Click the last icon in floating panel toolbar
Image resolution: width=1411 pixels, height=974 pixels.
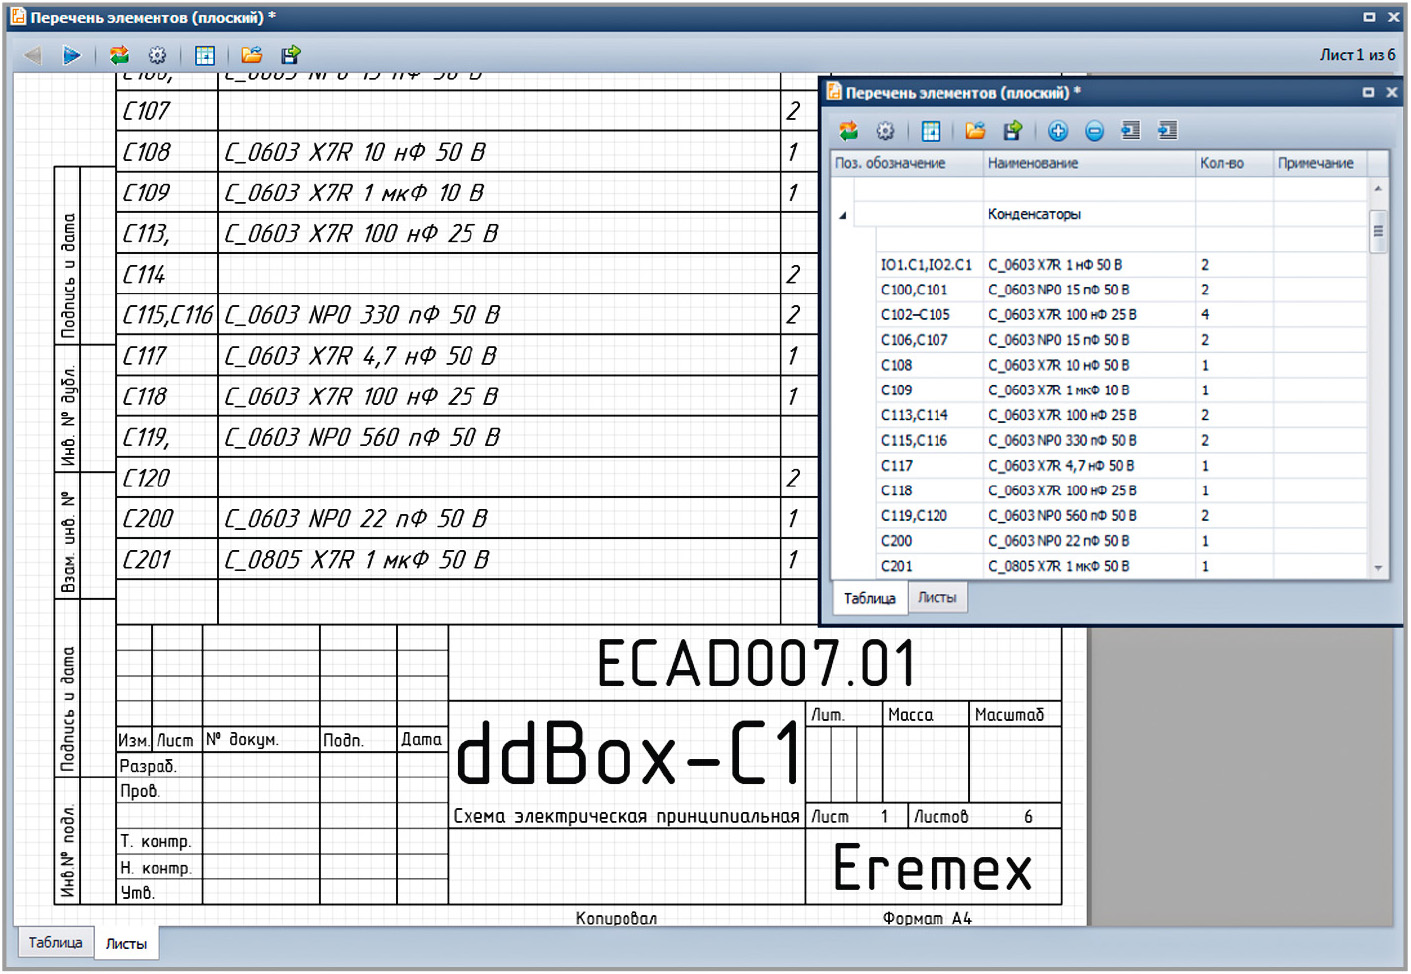coord(1167,131)
